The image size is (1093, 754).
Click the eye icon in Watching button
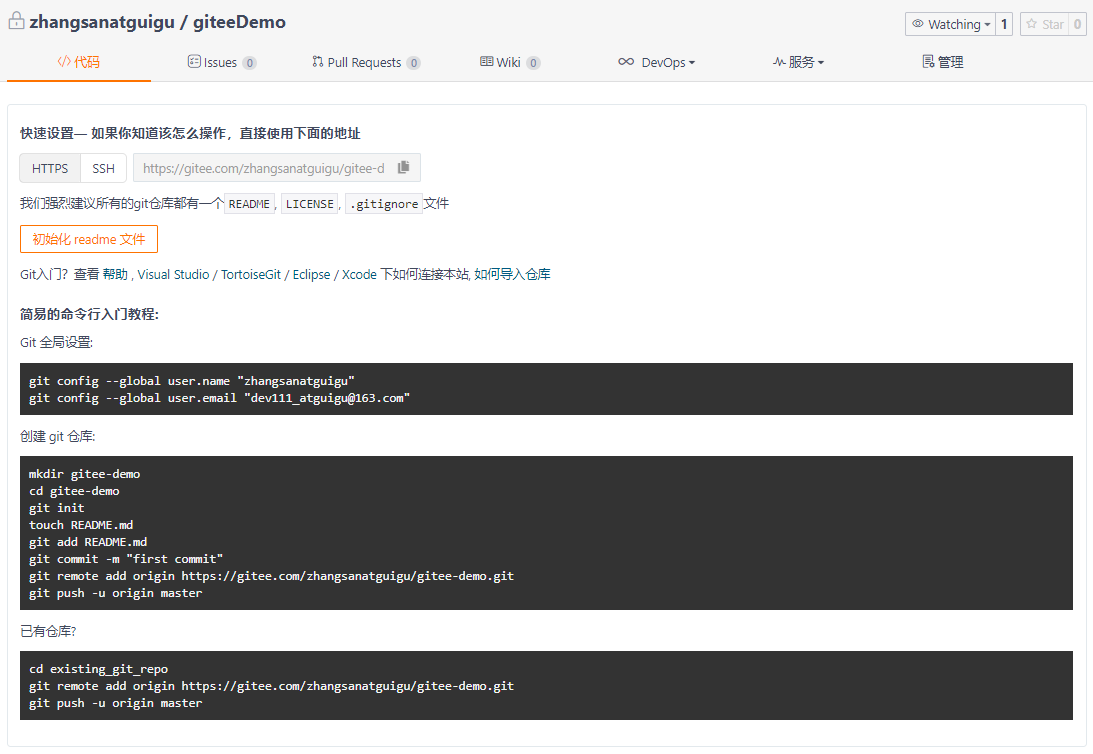click(917, 24)
